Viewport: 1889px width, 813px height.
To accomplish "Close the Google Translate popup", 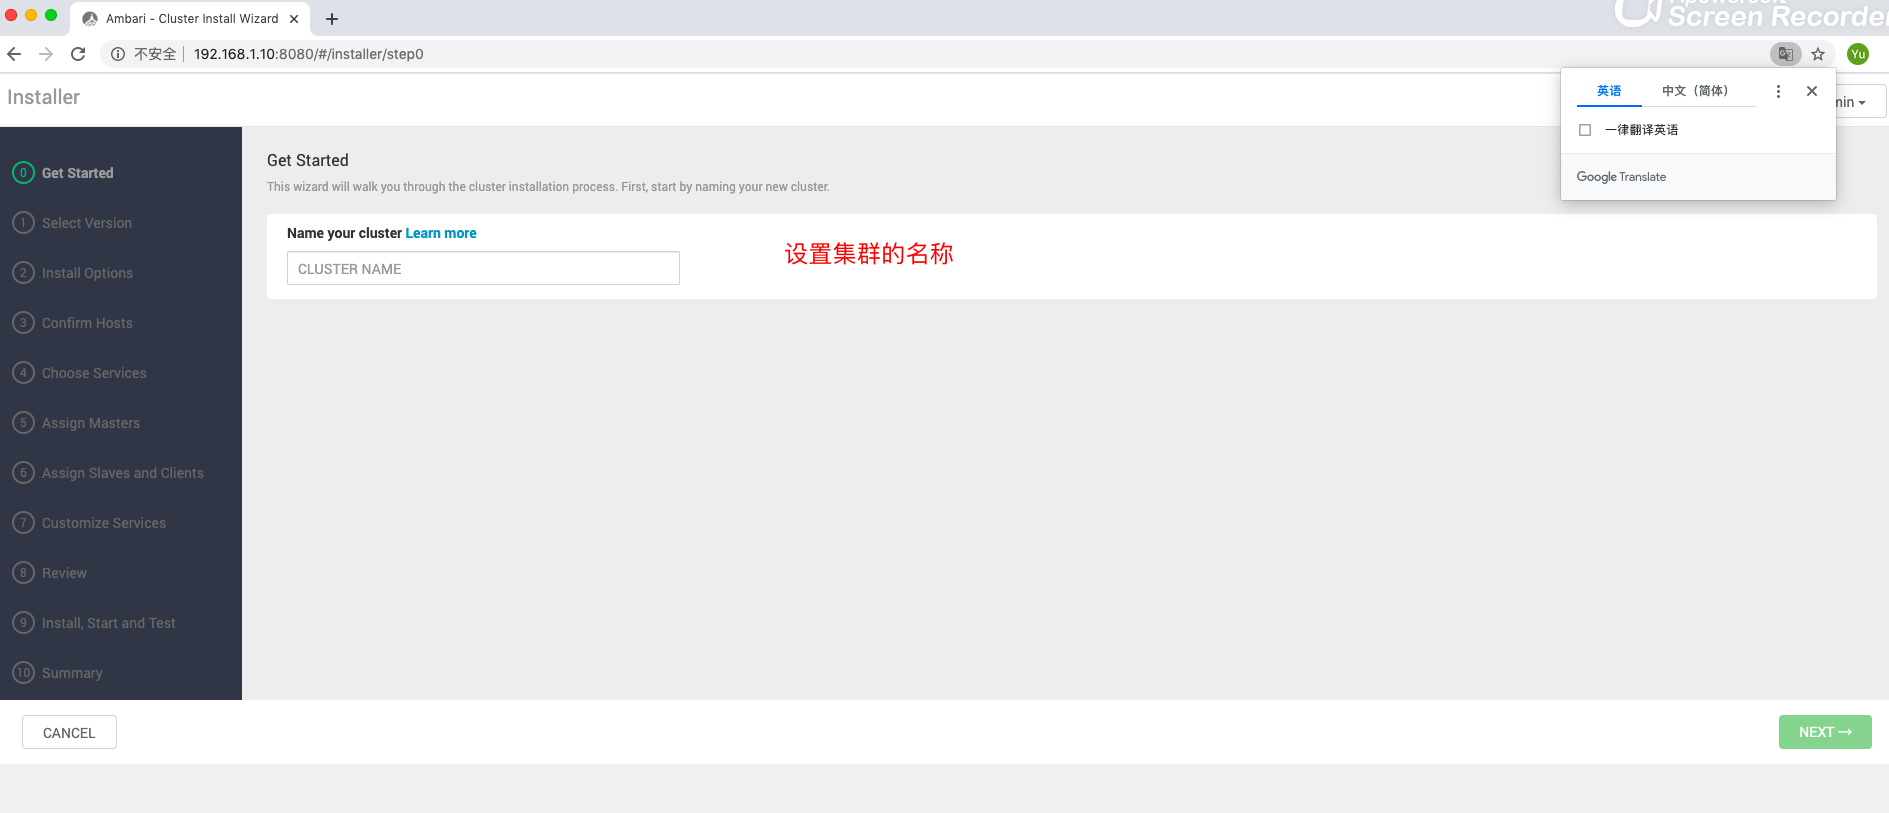I will pyautogui.click(x=1812, y=91).
